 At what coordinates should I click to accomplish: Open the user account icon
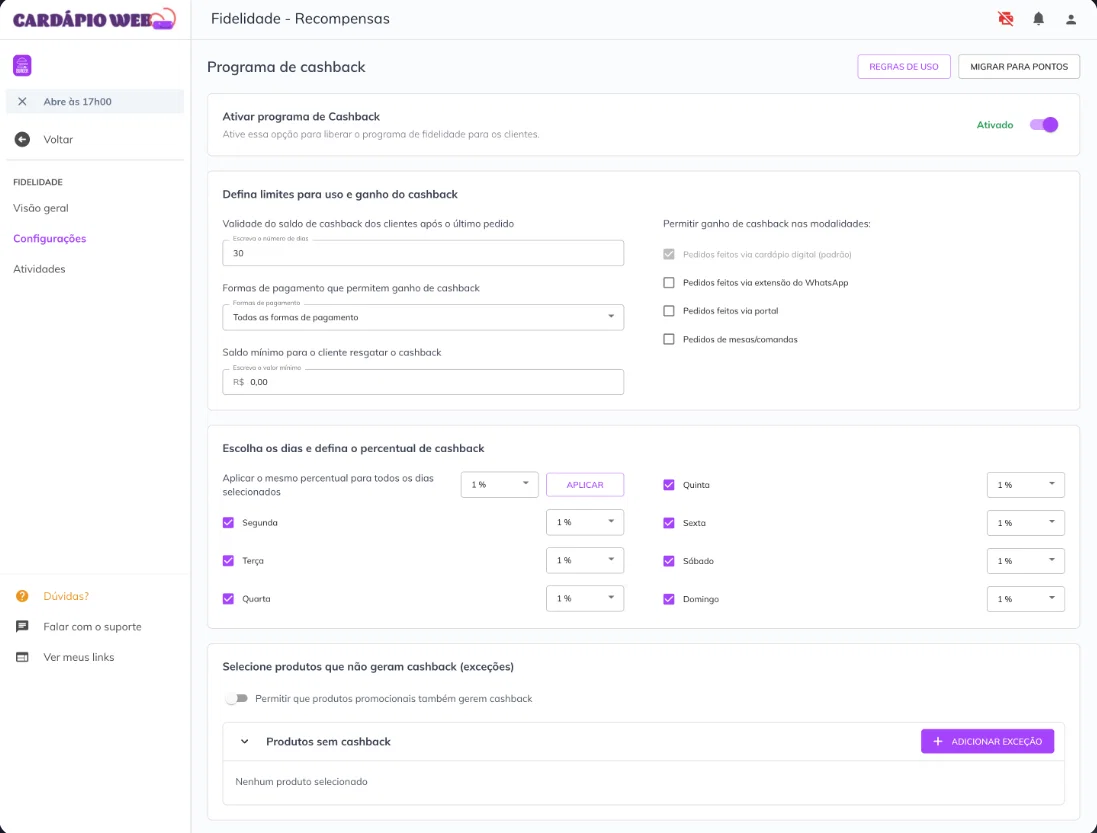(1070, 20)
